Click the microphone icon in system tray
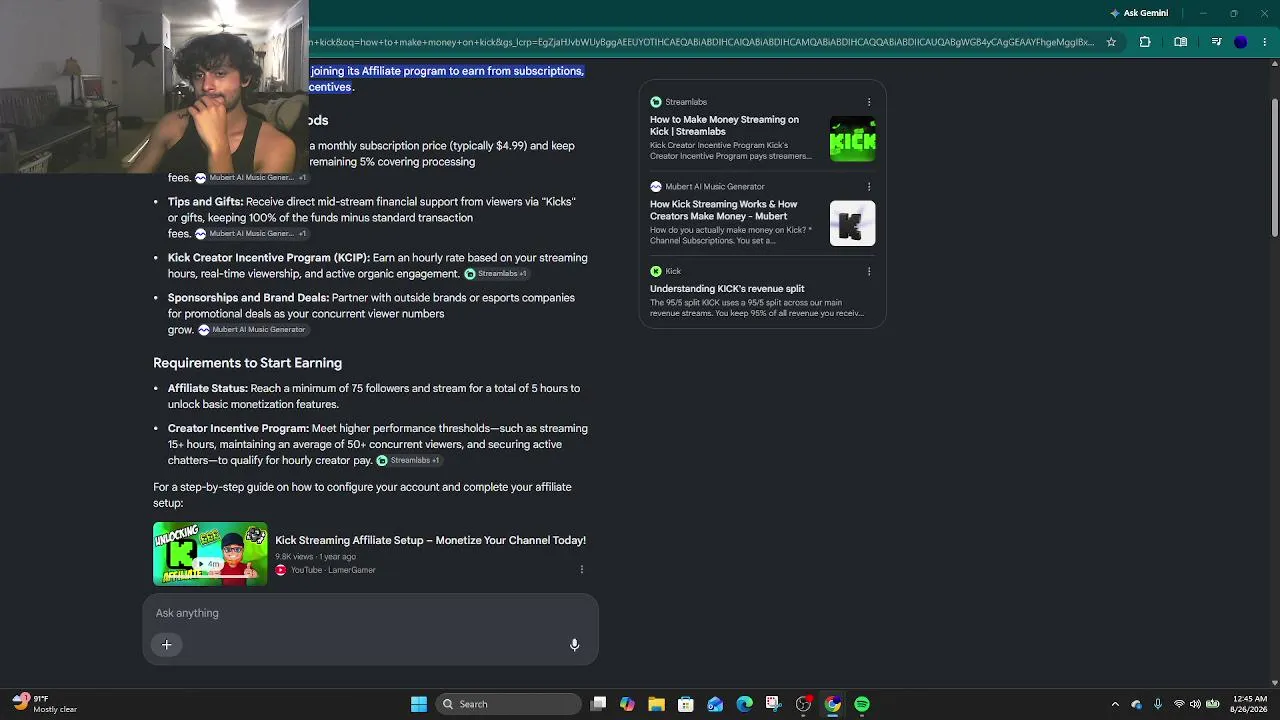1280x720 pixels. 1158,704
